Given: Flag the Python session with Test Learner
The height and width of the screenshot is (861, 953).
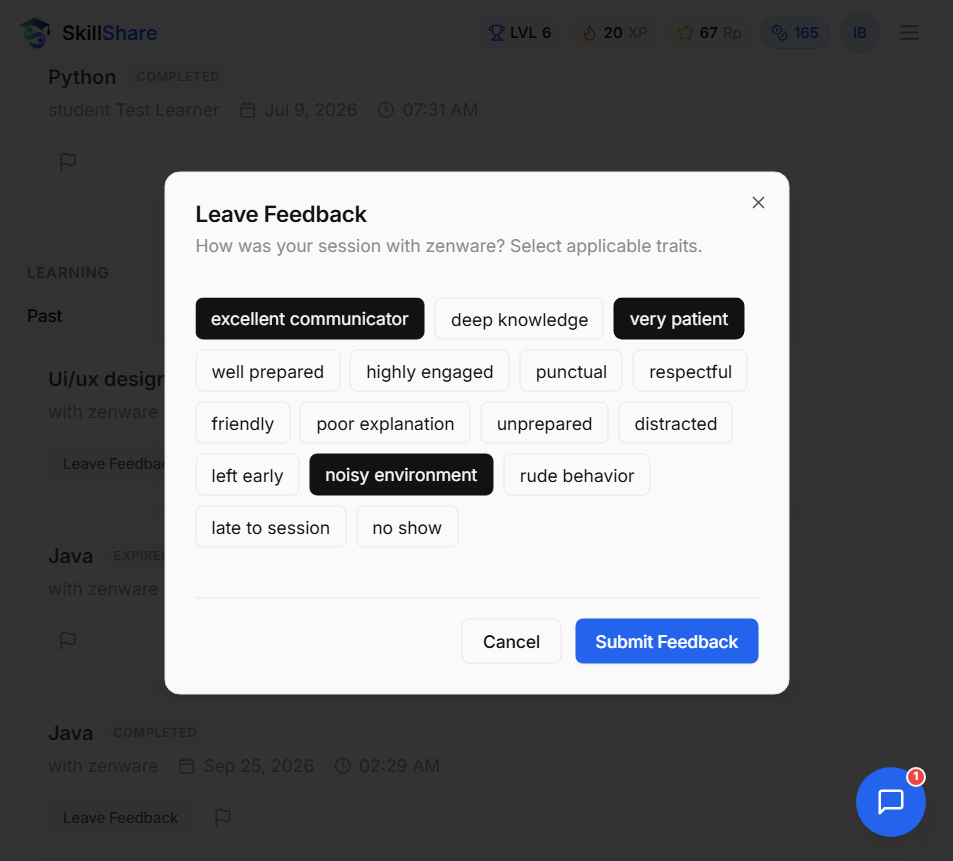Looking at the screenshot, I should click(68, 162).
